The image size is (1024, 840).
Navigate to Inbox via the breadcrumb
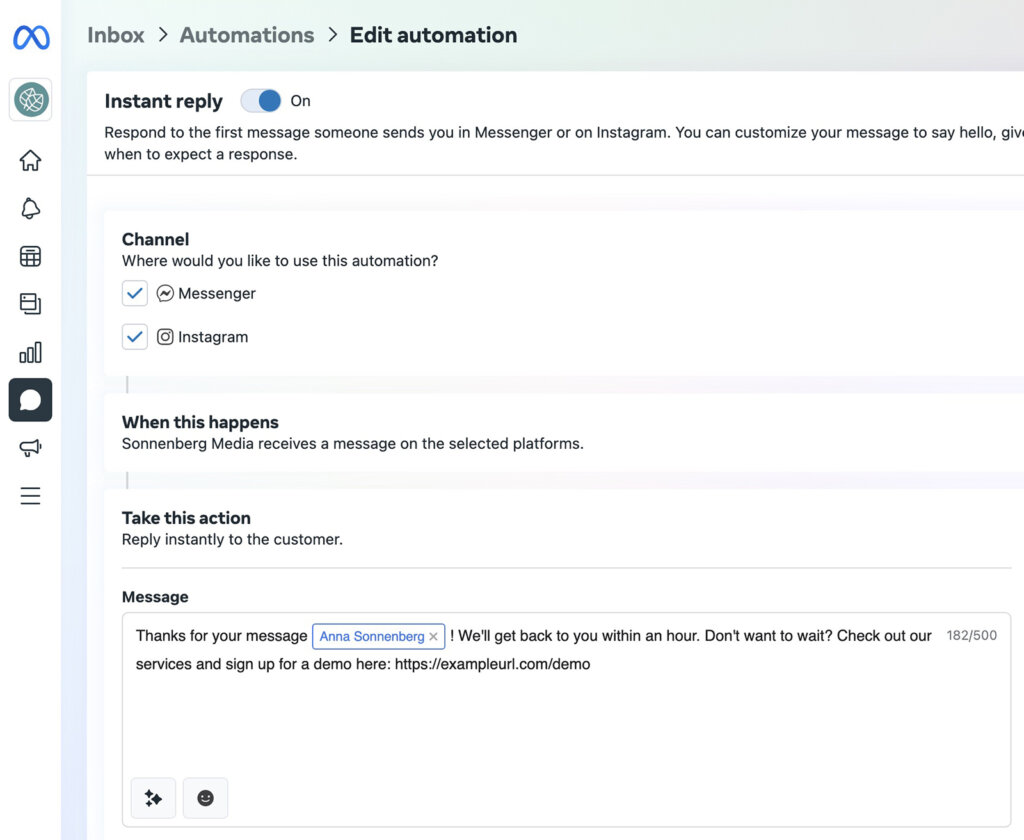click(x=116, y=35)
